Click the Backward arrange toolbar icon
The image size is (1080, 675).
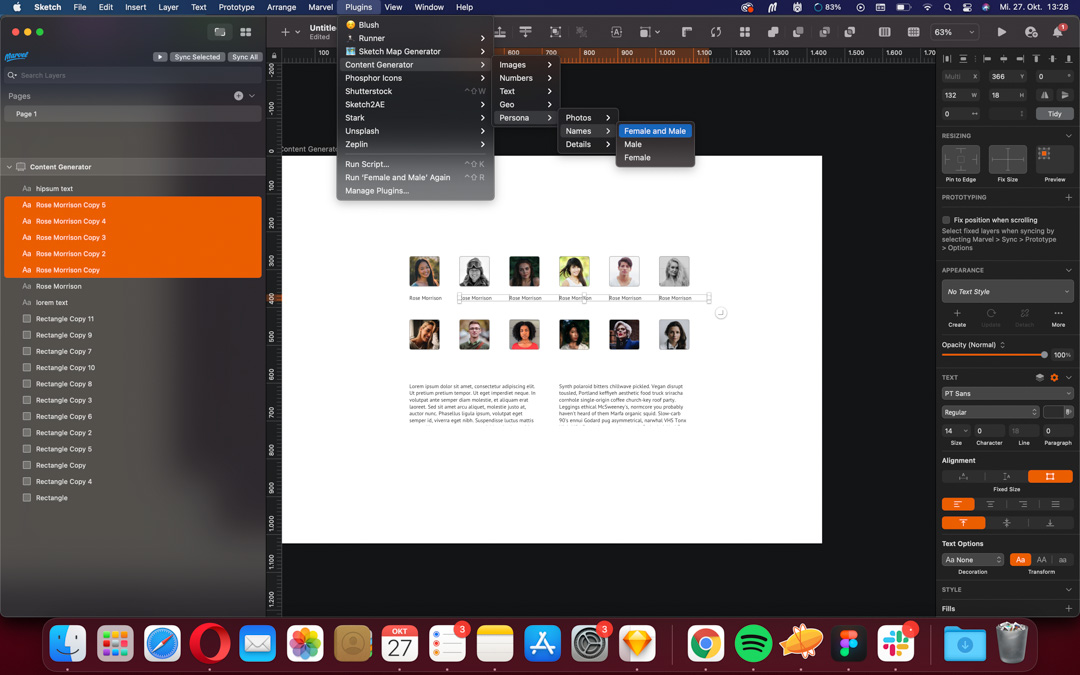526,32
